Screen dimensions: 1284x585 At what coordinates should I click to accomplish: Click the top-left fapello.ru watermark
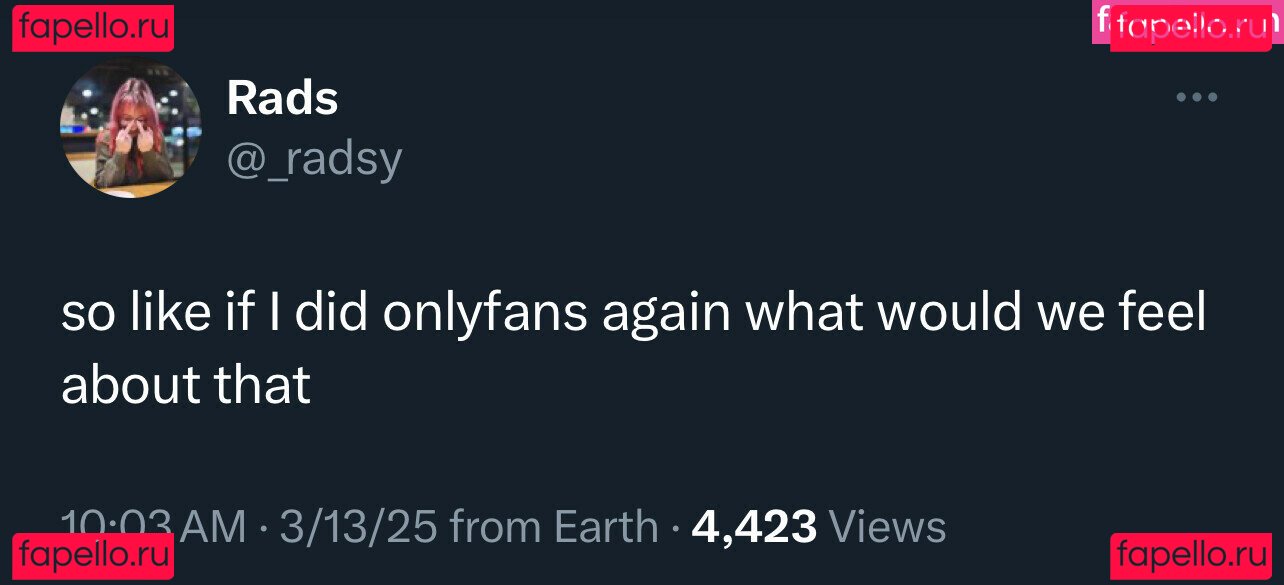point(94,27)
